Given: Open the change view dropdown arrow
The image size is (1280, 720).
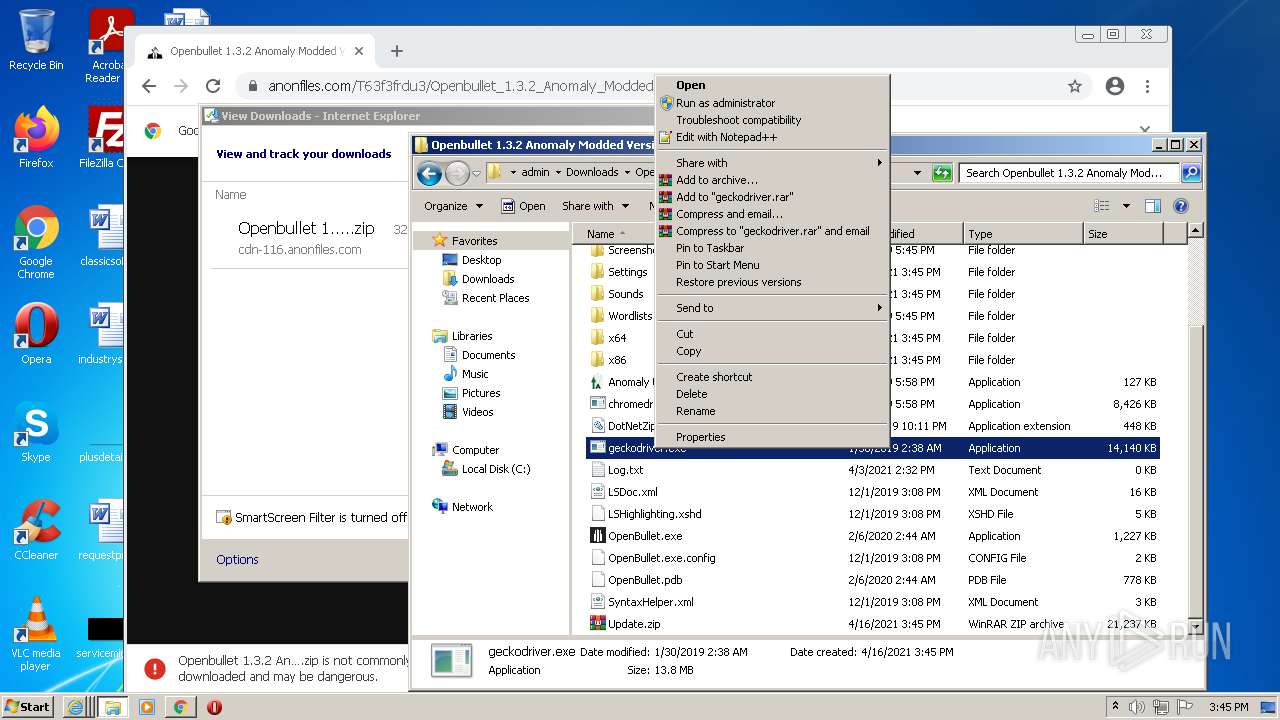Looking at the screenshot, I should point(1126,206).
